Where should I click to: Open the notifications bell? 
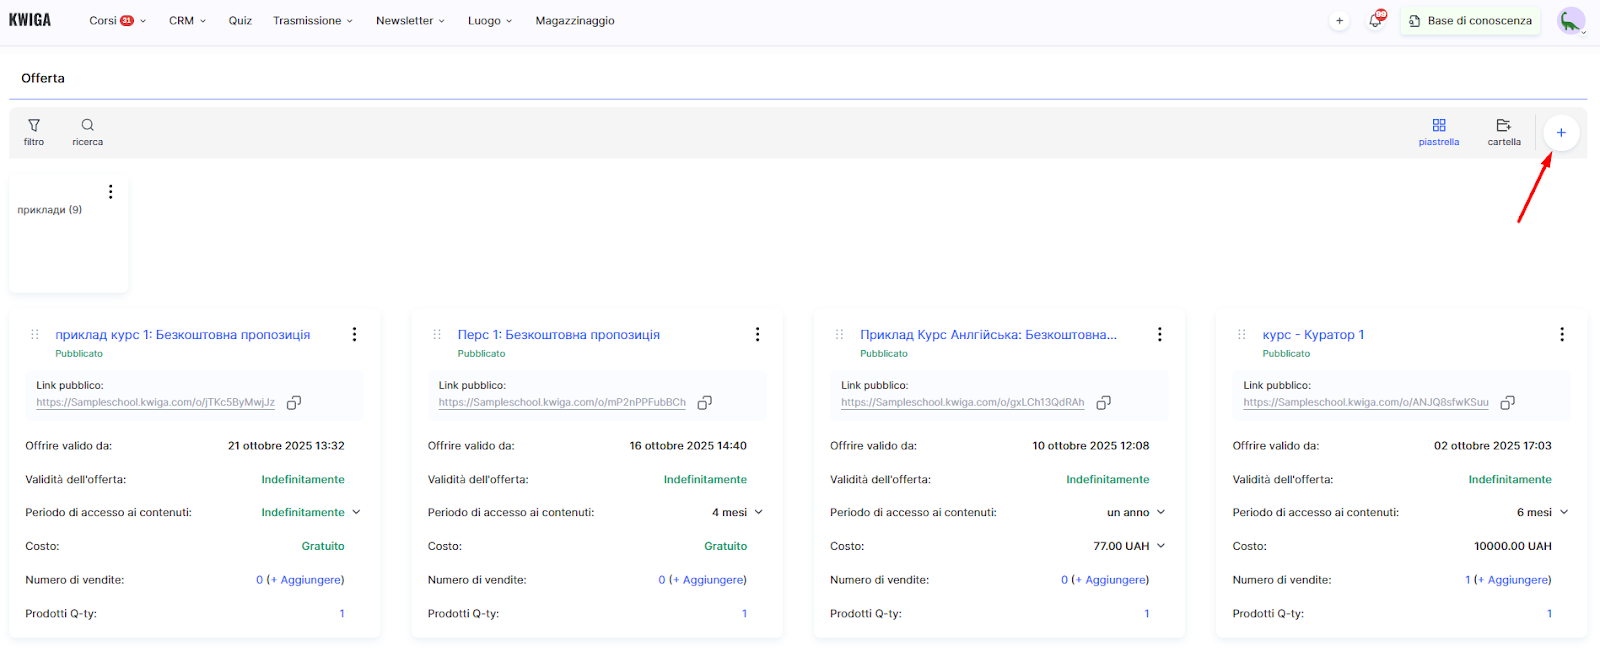point(1376,21)
